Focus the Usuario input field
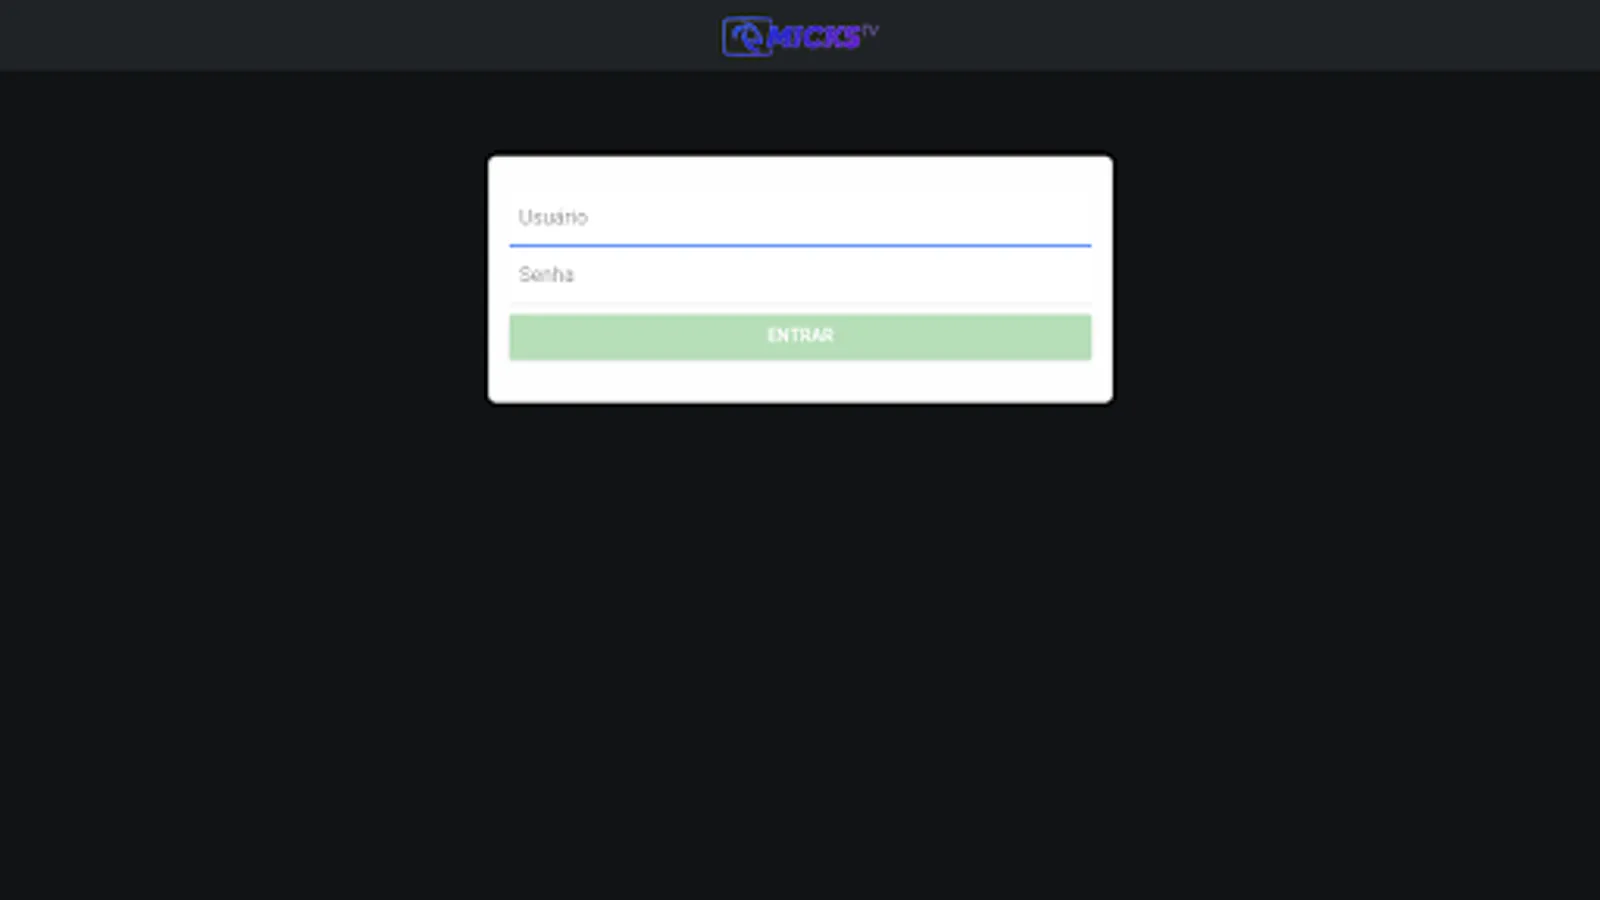Viewport: 1600px width, 900px height. tap(800, 217)
